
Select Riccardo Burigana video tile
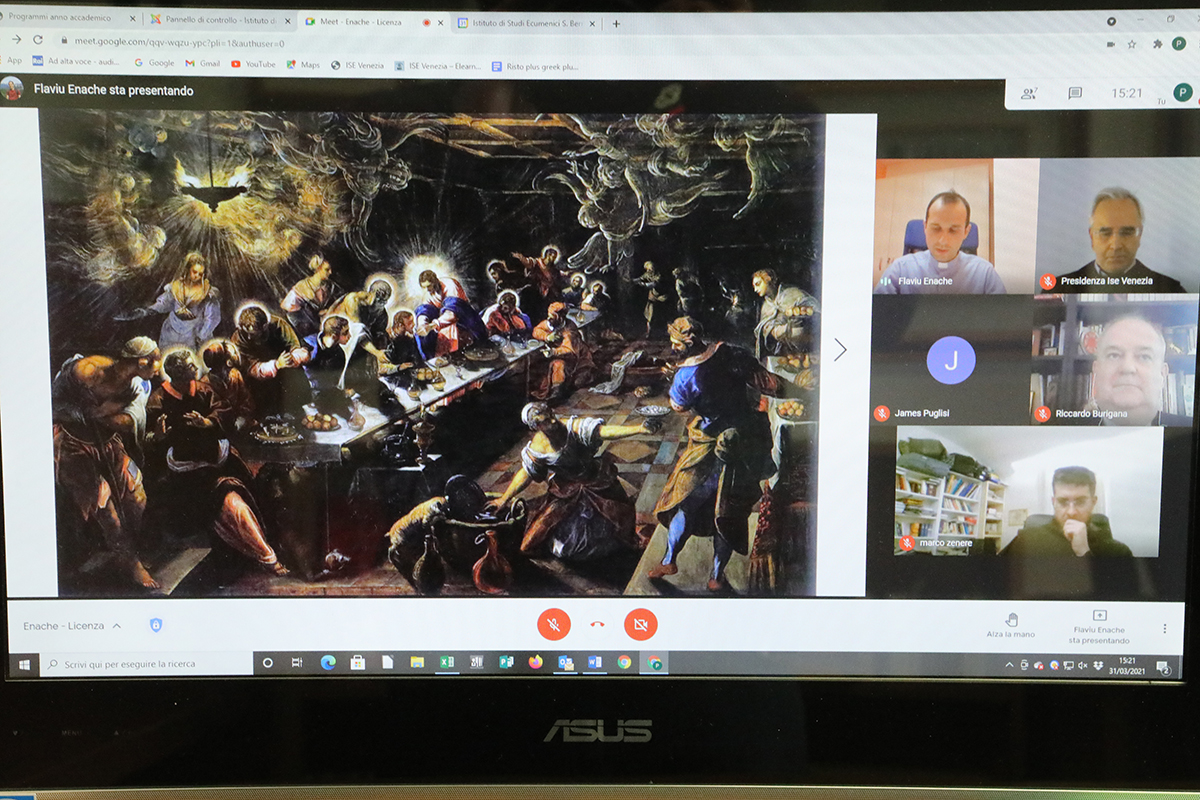pyautogui.click(x=1114, y=360)
